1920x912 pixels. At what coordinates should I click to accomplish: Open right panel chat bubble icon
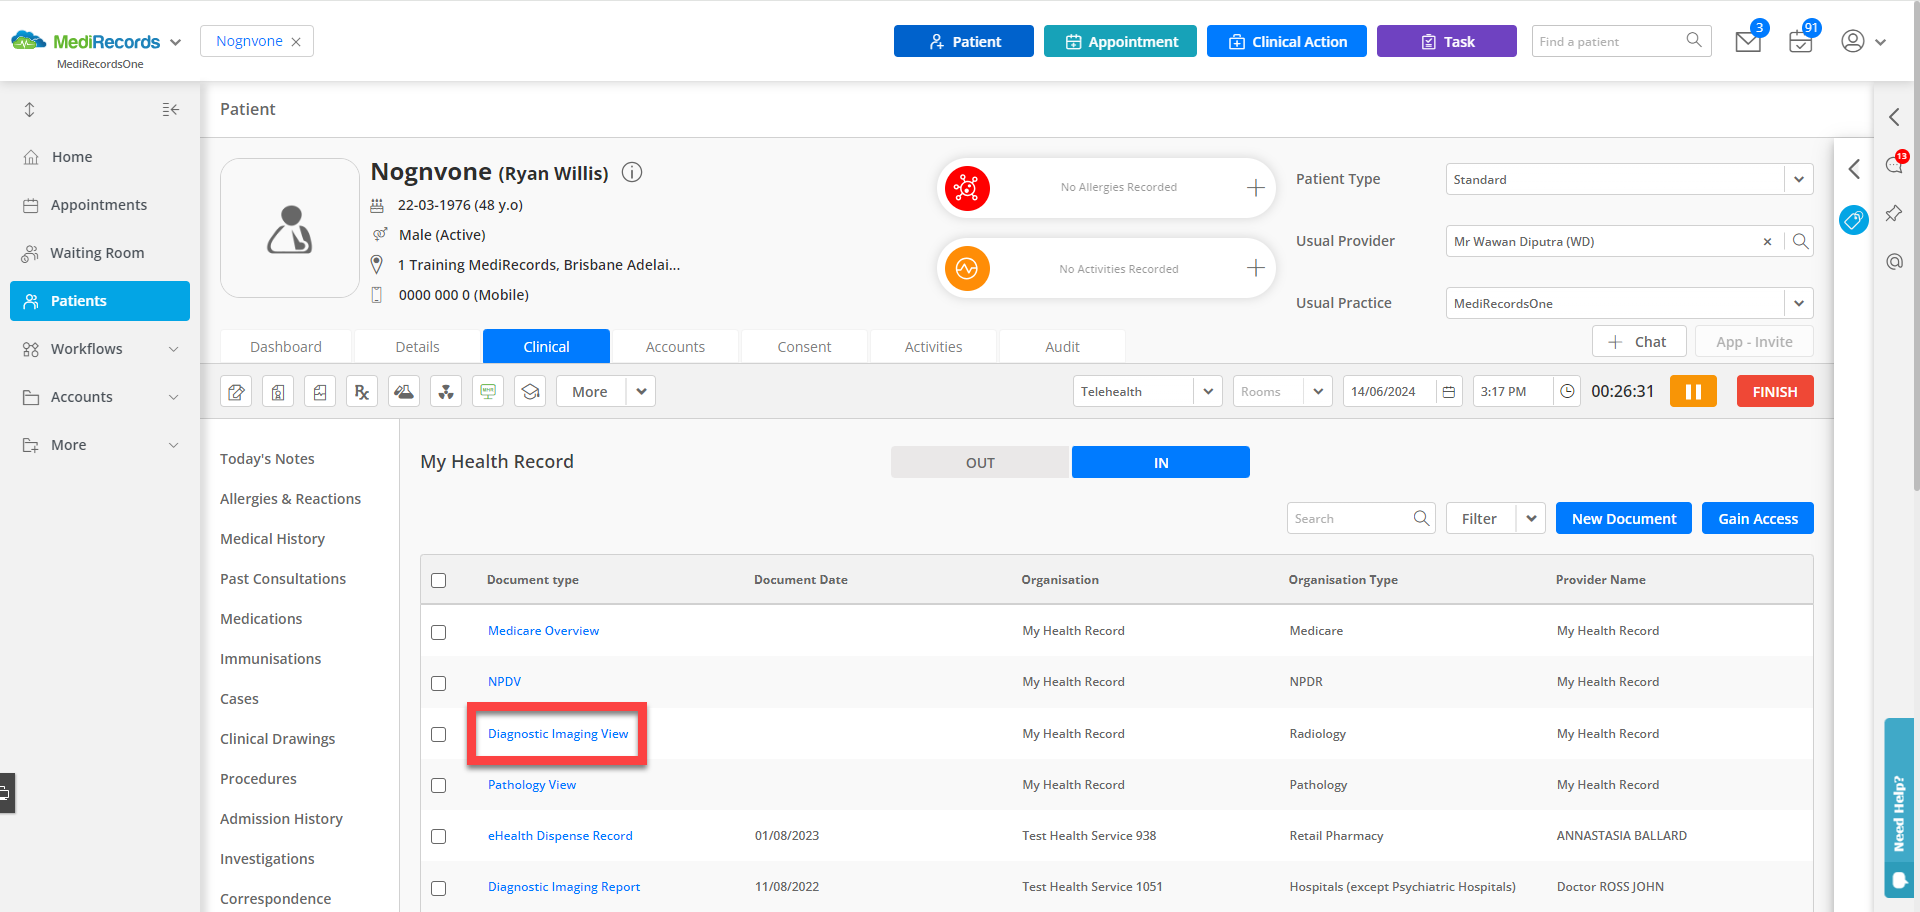(1895, 165)
